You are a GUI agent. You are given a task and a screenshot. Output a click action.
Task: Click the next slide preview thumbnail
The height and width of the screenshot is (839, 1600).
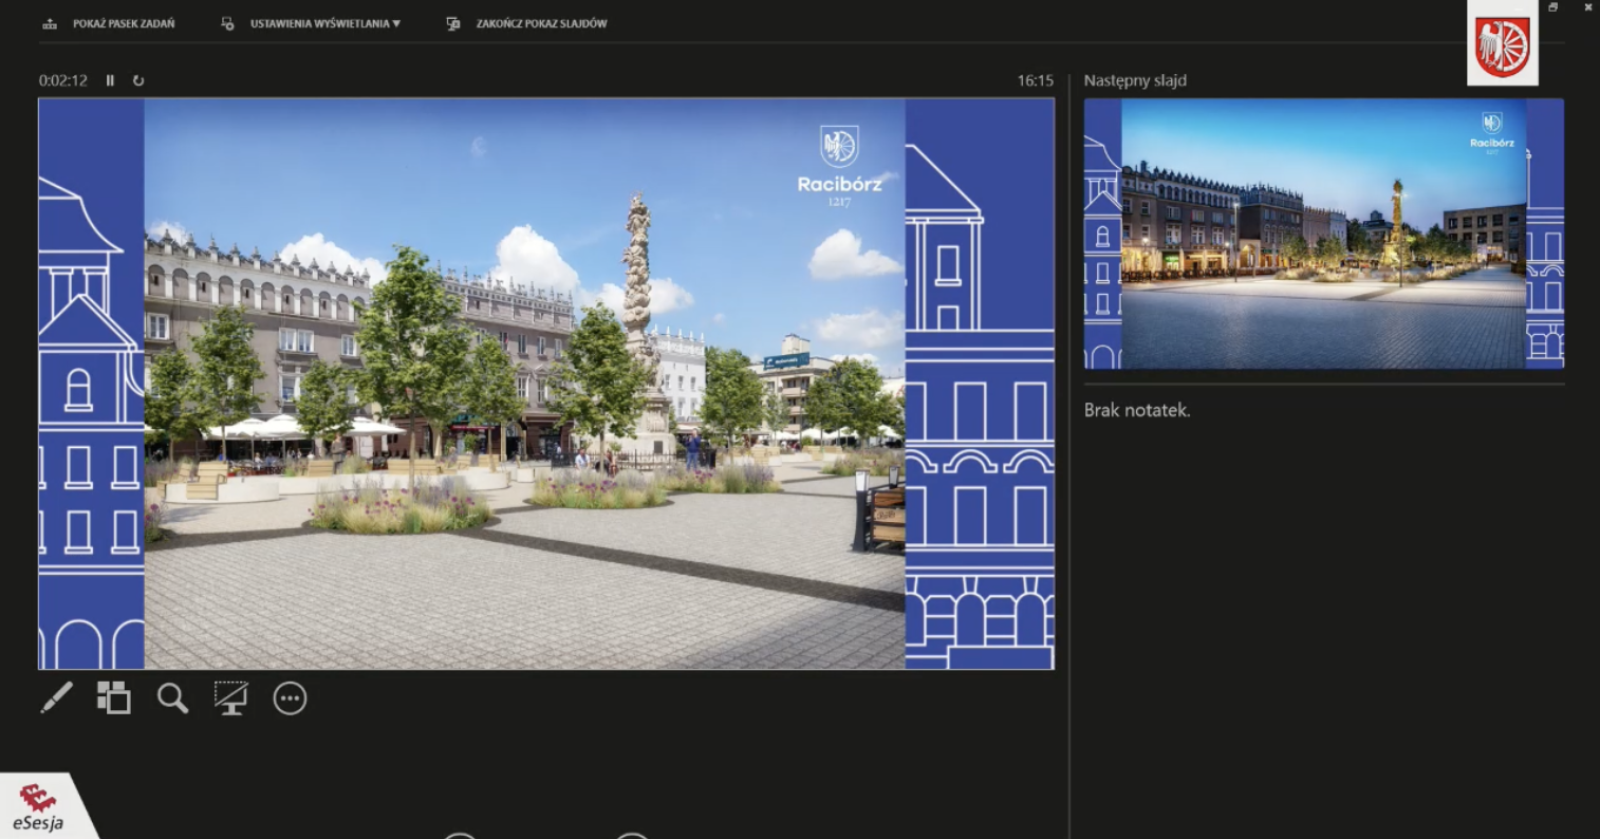[1324, 234]
